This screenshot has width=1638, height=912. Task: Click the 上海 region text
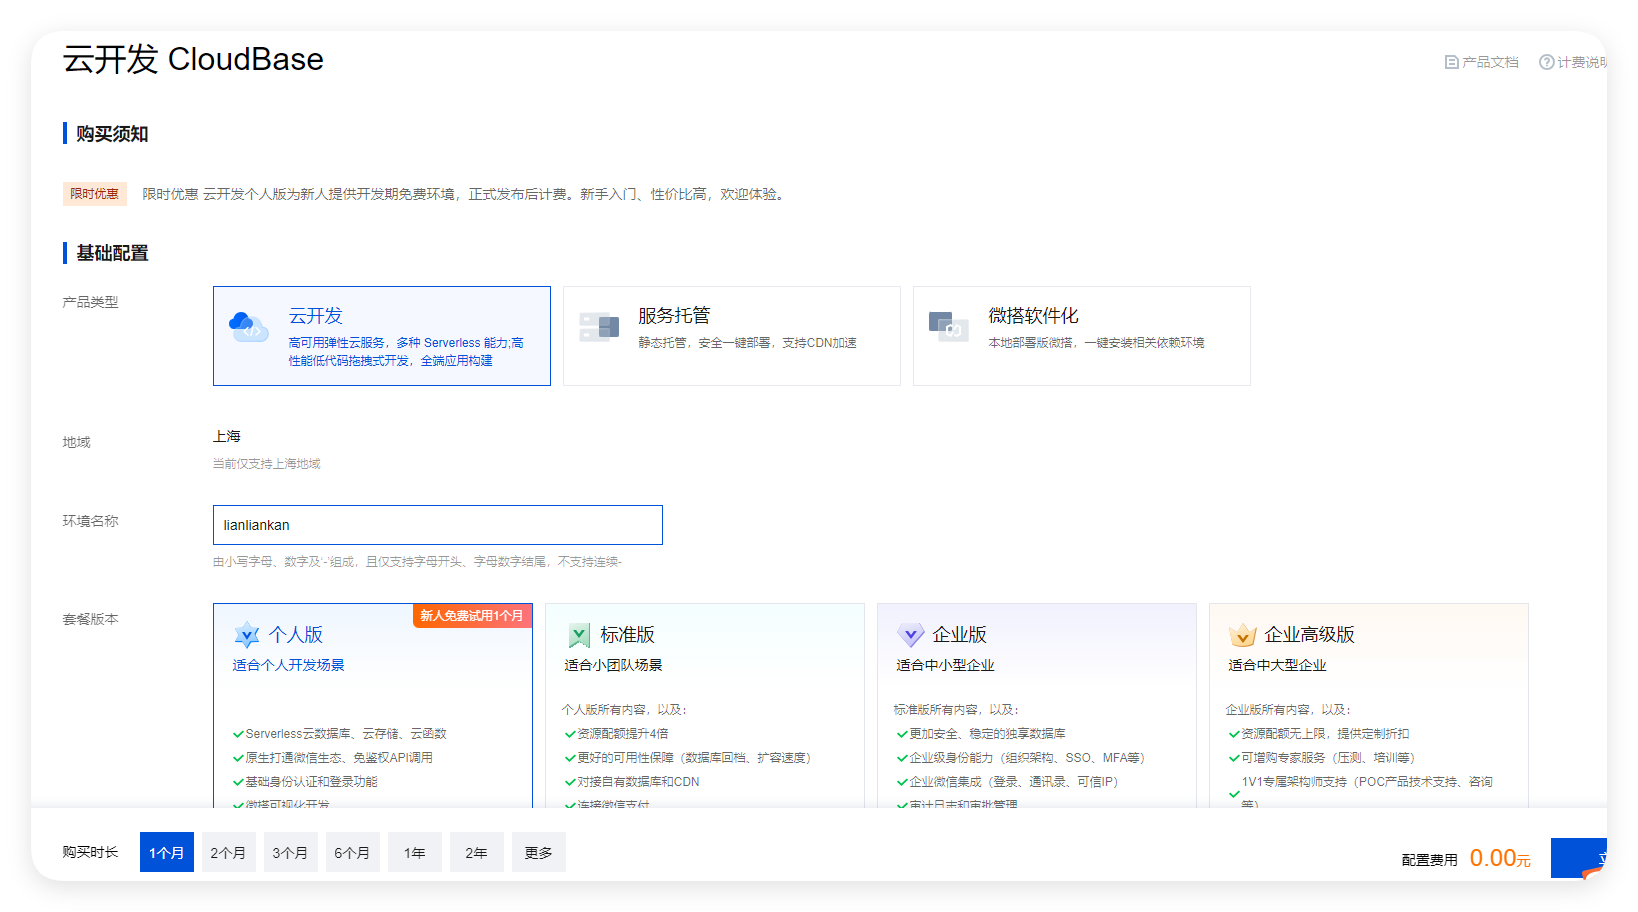(227, 436)
